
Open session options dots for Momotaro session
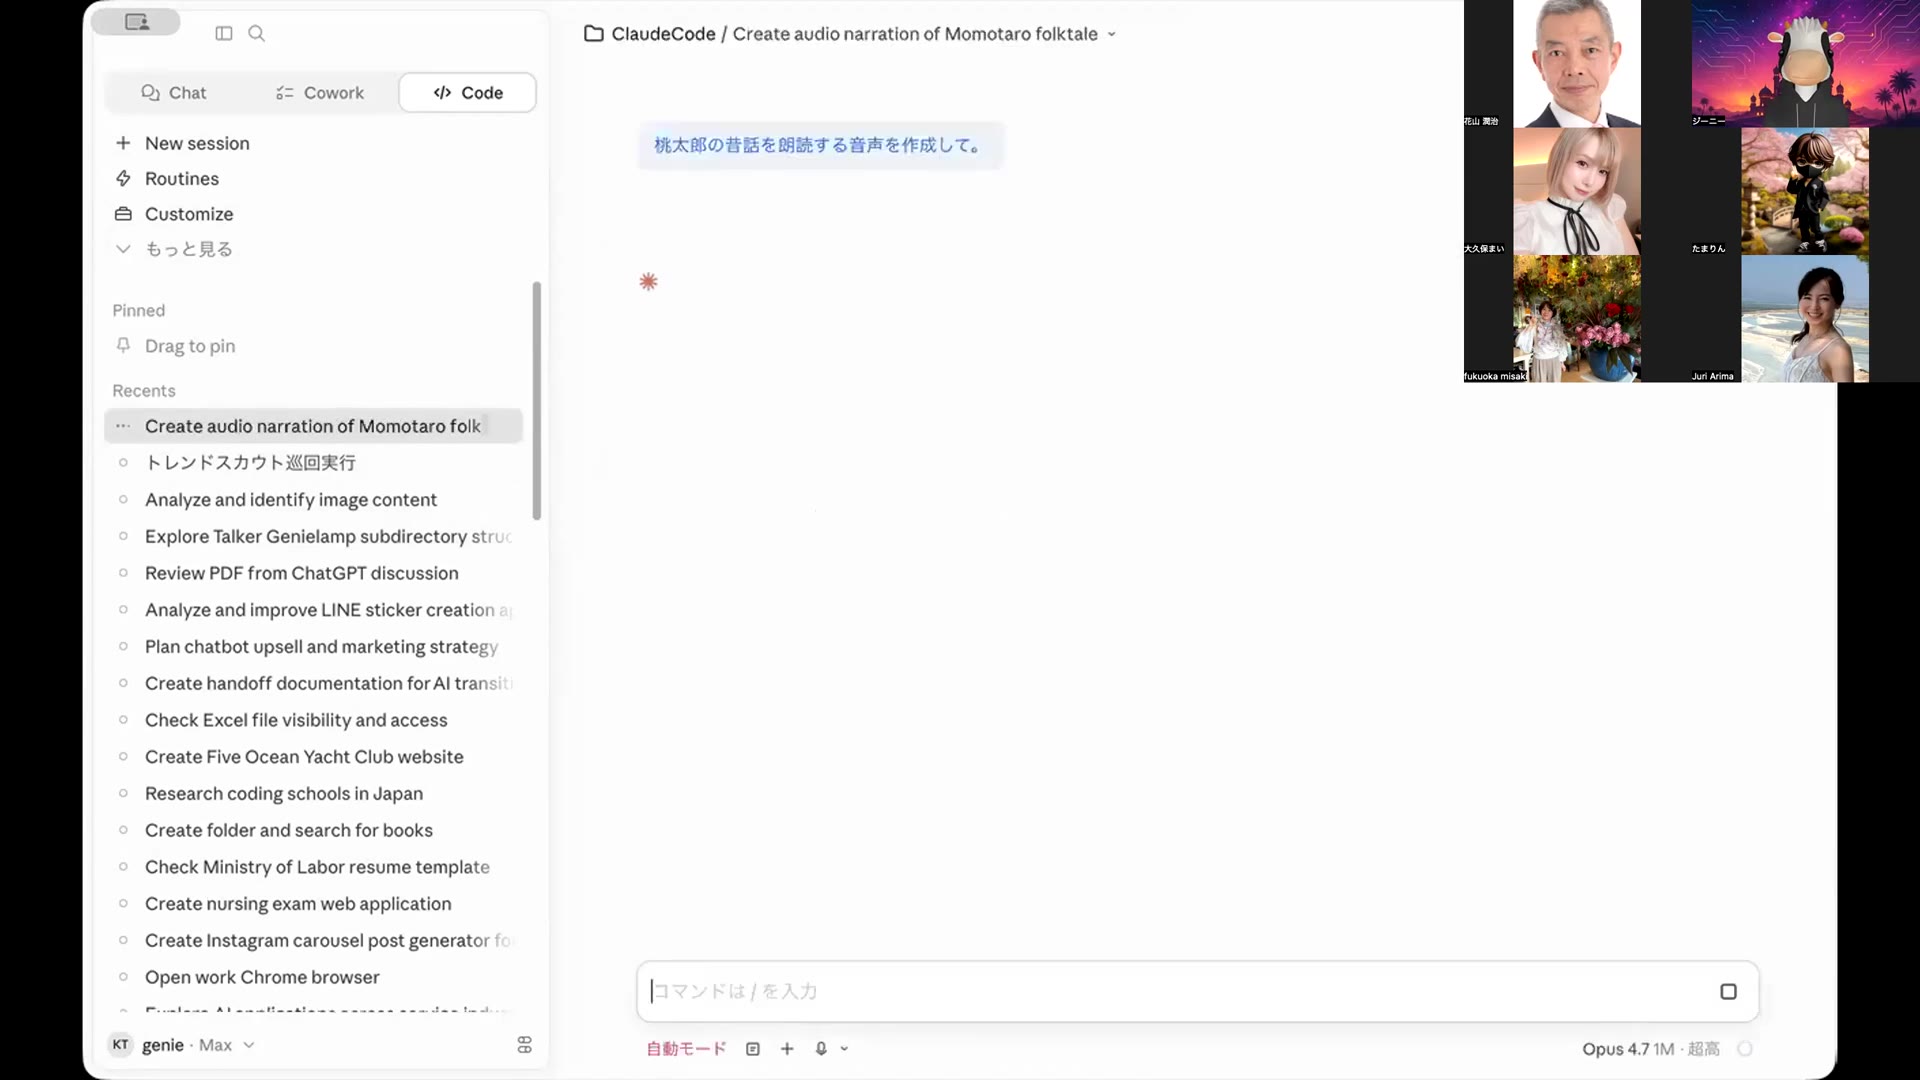coord(123,426)
